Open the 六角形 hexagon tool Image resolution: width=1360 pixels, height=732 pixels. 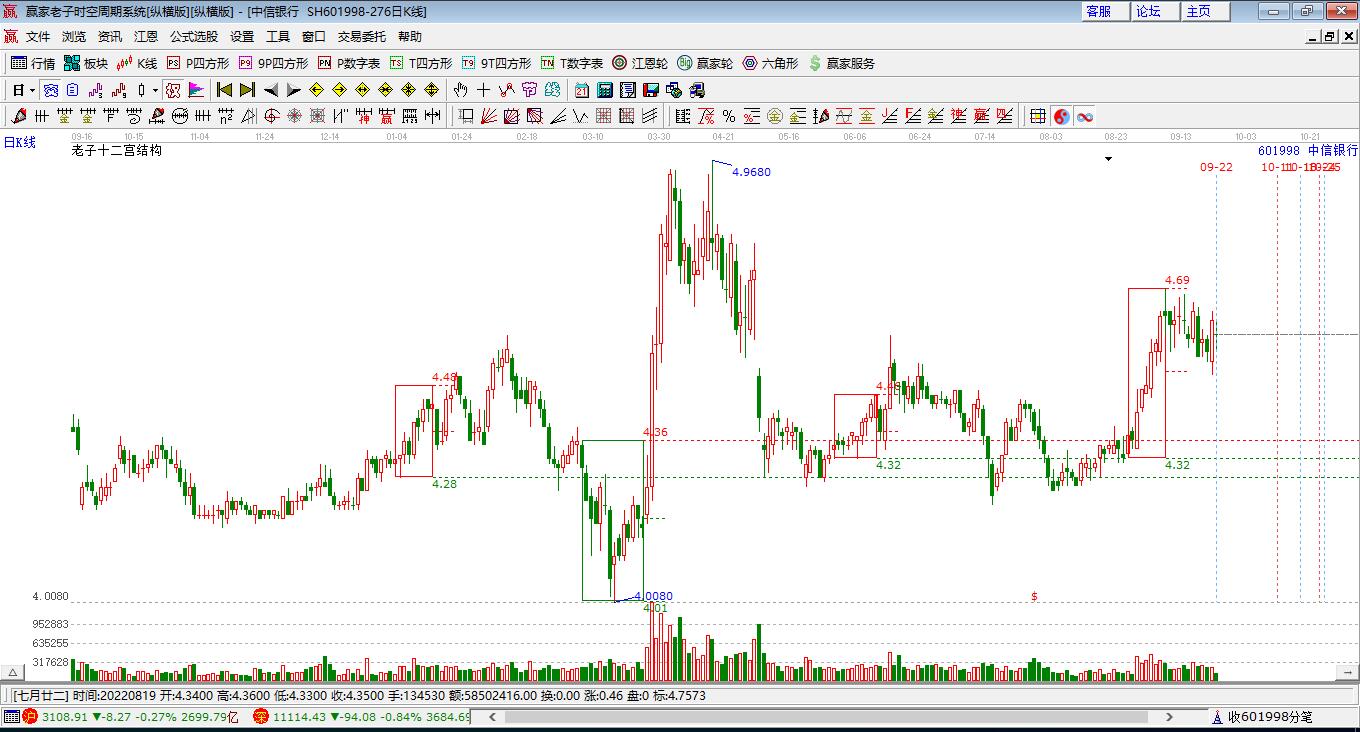point(770,63)
